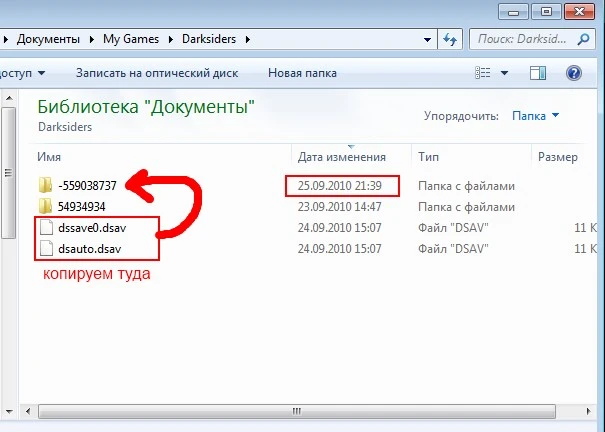Open the -559038737 folder icon
The image size is (605, 432).
[x=45, y=185]
